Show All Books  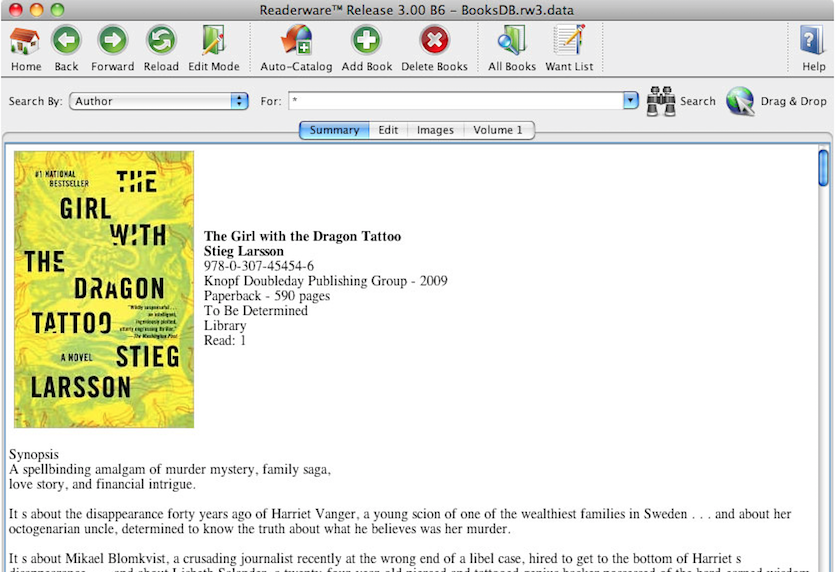[512, 48]
